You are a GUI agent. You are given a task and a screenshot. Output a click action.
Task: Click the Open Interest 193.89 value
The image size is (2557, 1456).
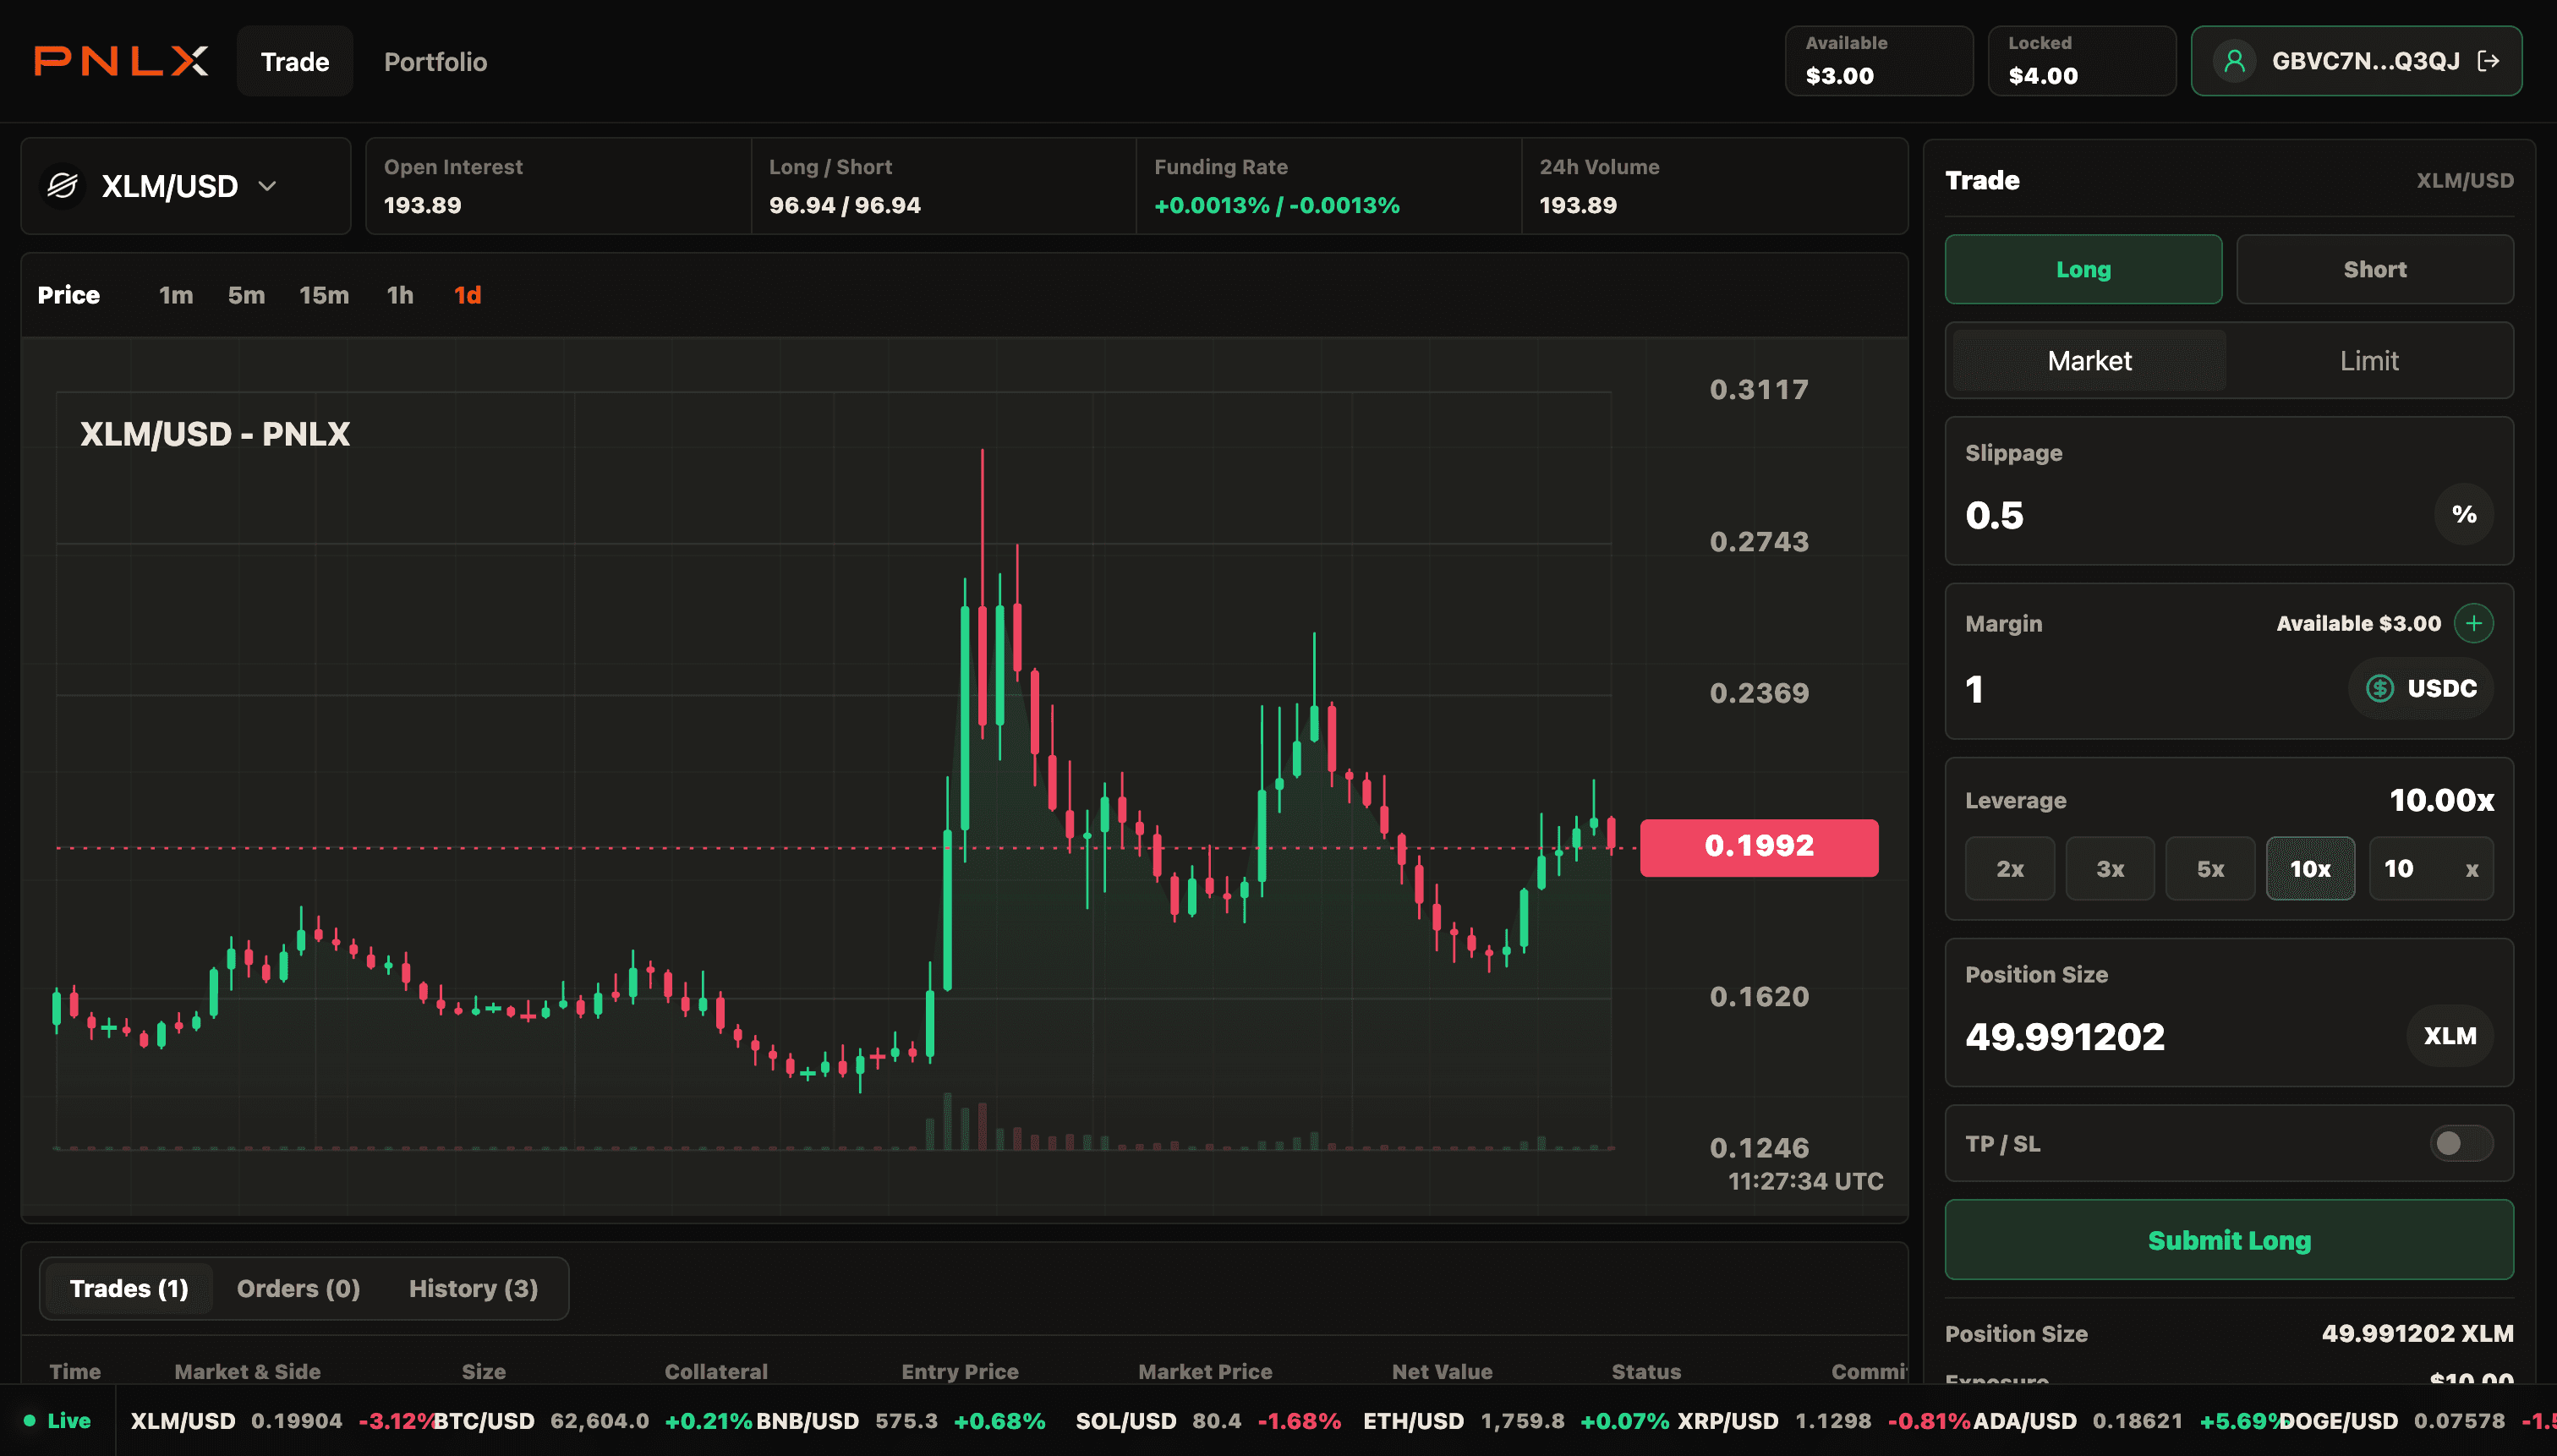(x=422, y=205)
